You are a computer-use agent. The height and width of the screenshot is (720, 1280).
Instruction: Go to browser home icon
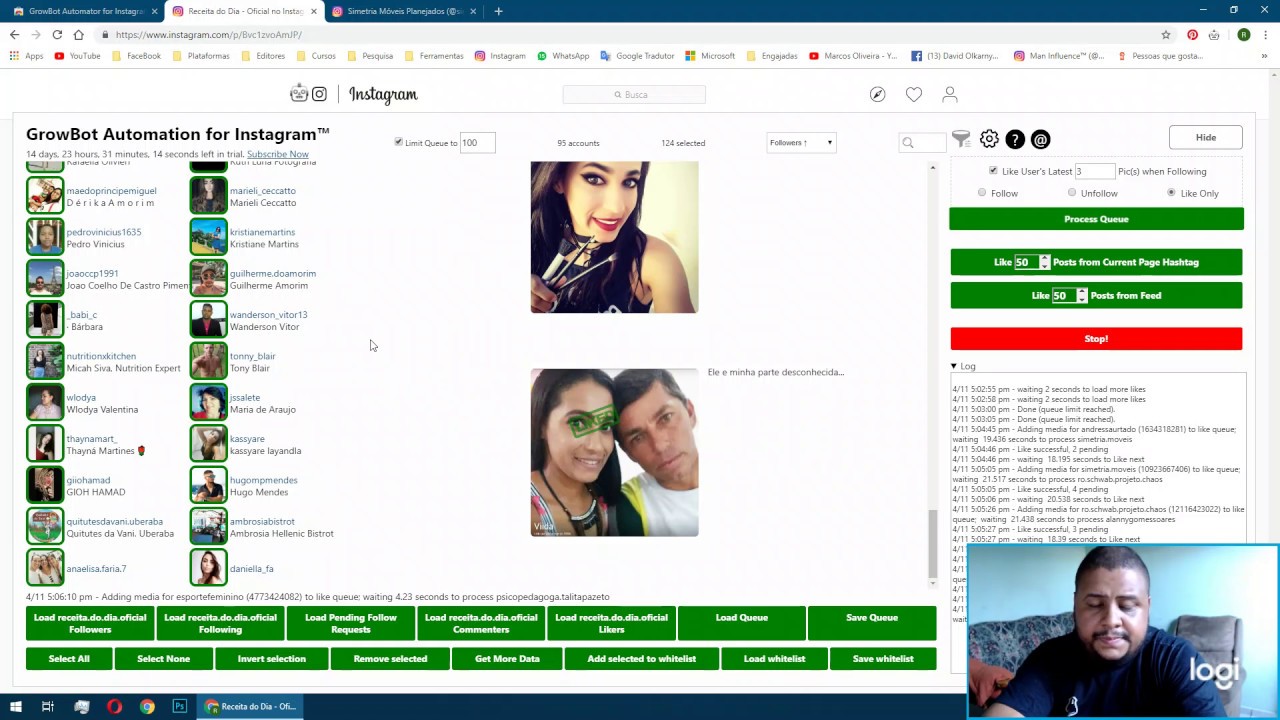click(78, 34)
